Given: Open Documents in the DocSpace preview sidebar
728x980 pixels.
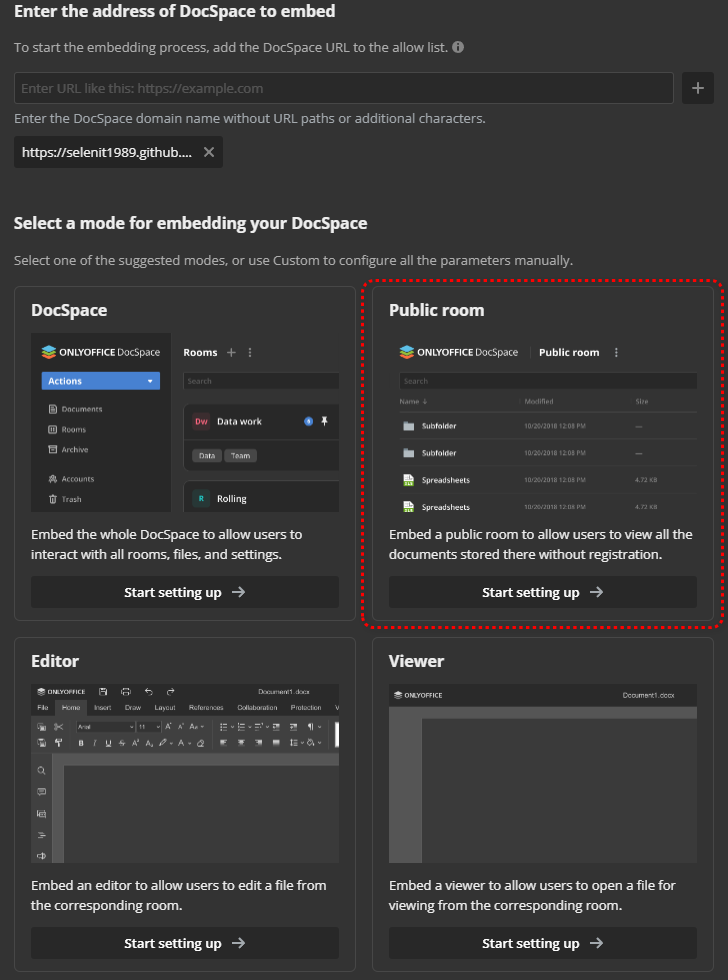Looking at the screenshot, I should pos(76,409).
